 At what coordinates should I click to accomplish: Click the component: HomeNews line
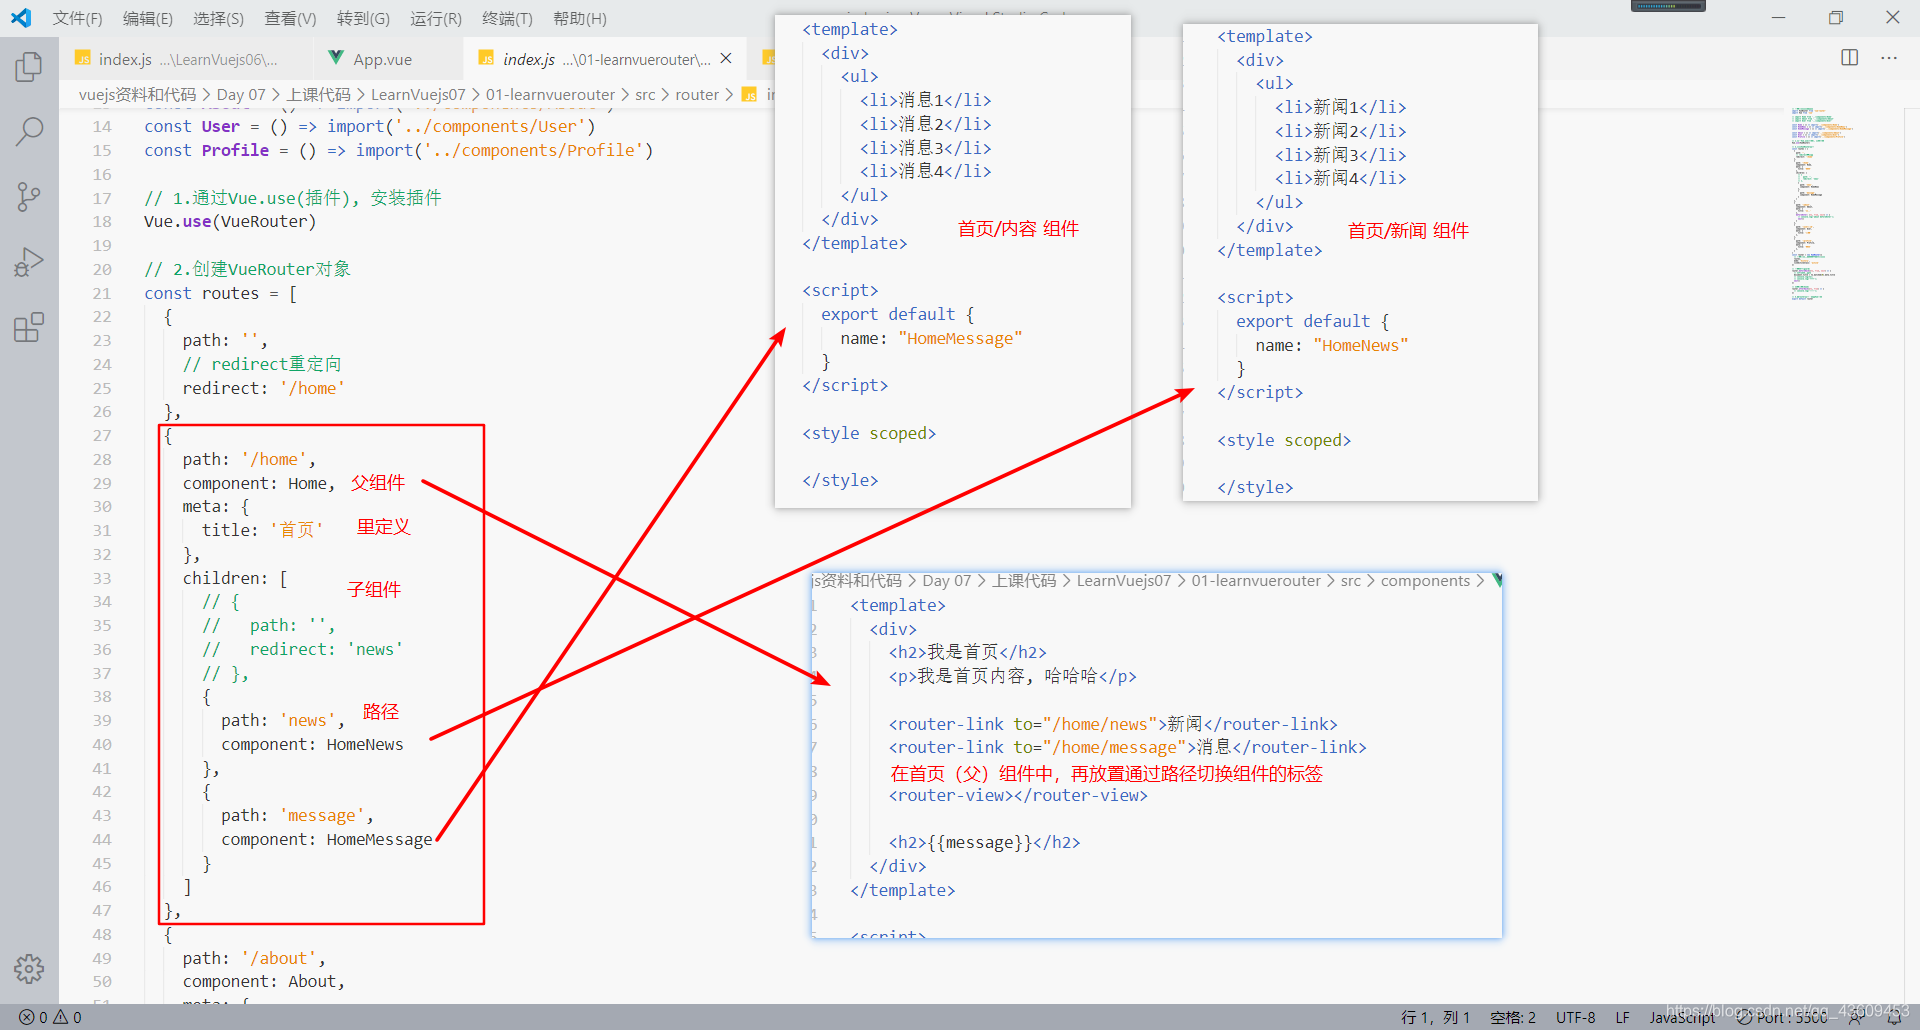point(312,745)
